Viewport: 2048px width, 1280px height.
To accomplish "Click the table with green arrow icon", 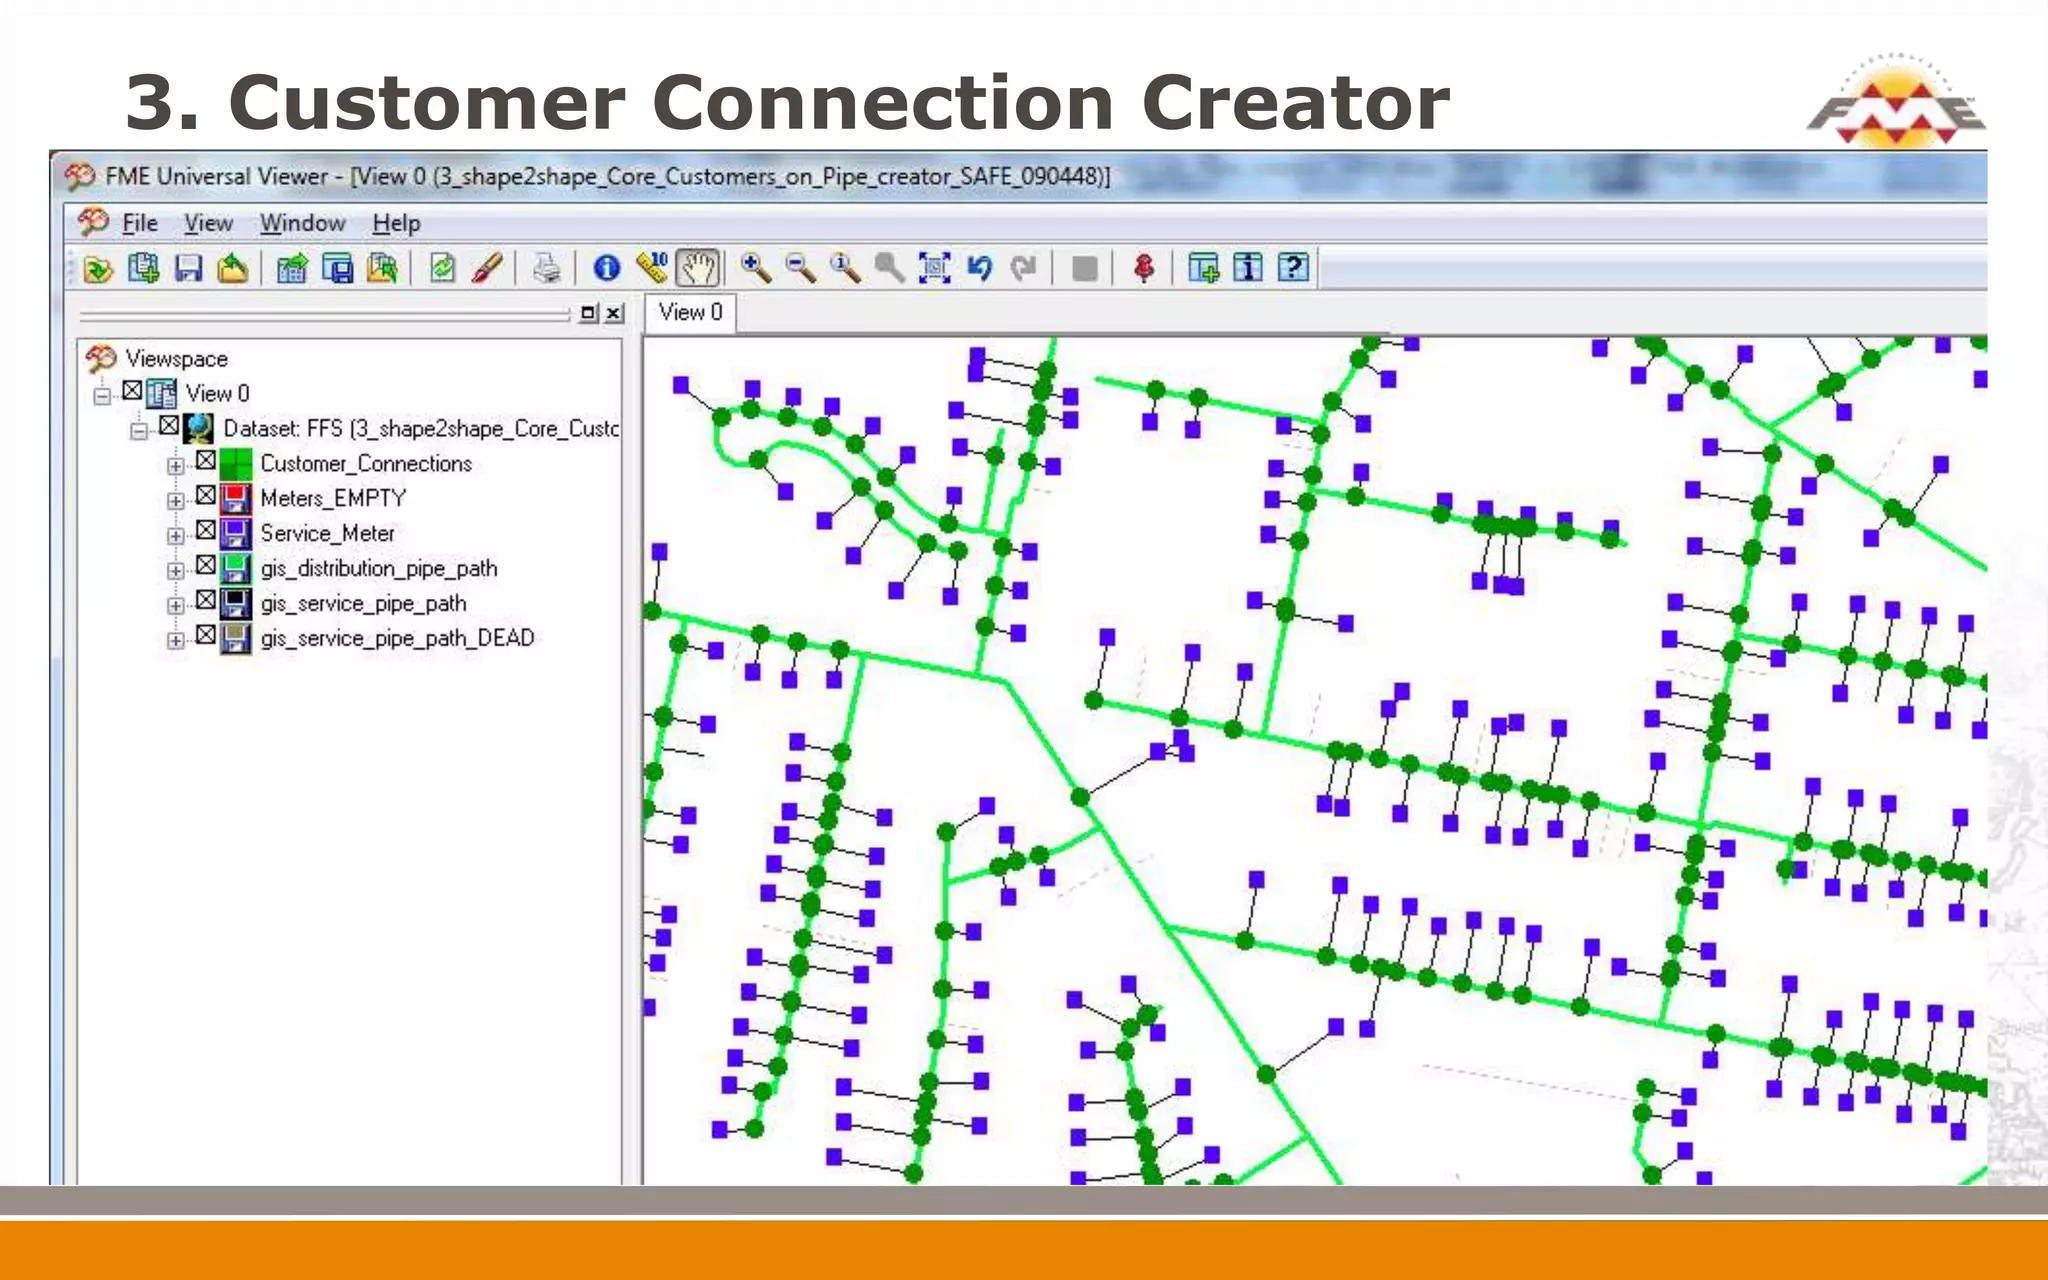I will click(292, 269).
